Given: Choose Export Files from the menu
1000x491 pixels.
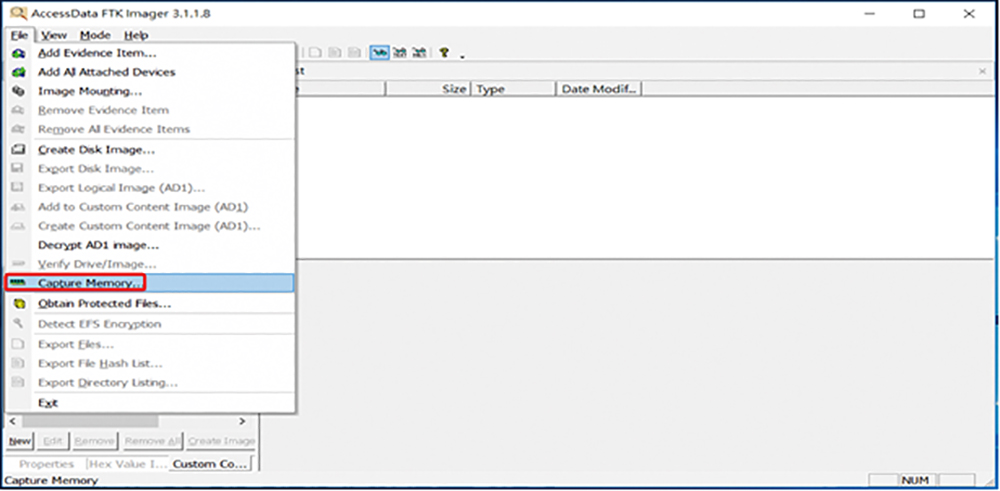Looking at the screenshot, I should [150, 344].
